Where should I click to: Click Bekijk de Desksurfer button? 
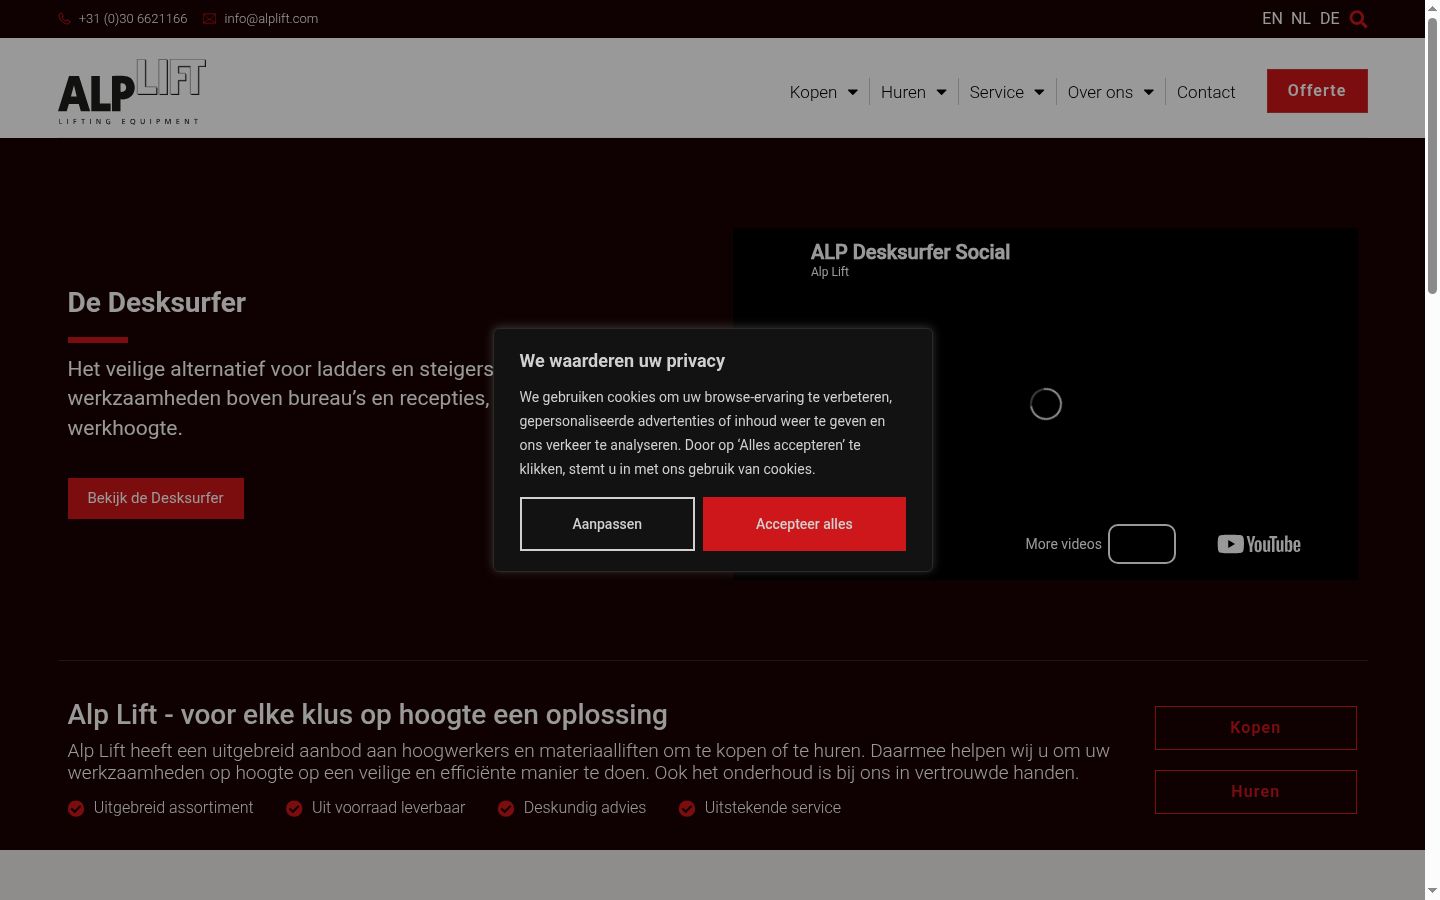coord(156,498)
